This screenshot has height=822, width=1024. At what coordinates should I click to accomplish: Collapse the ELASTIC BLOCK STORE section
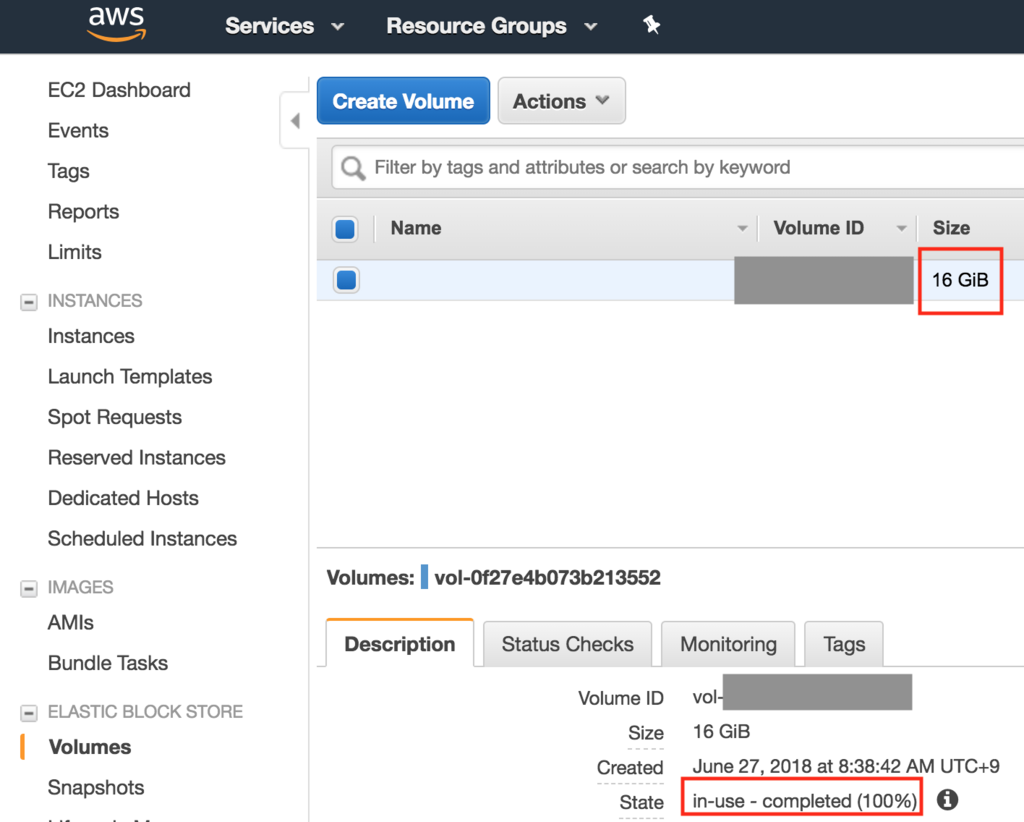(x=29, y=713)
